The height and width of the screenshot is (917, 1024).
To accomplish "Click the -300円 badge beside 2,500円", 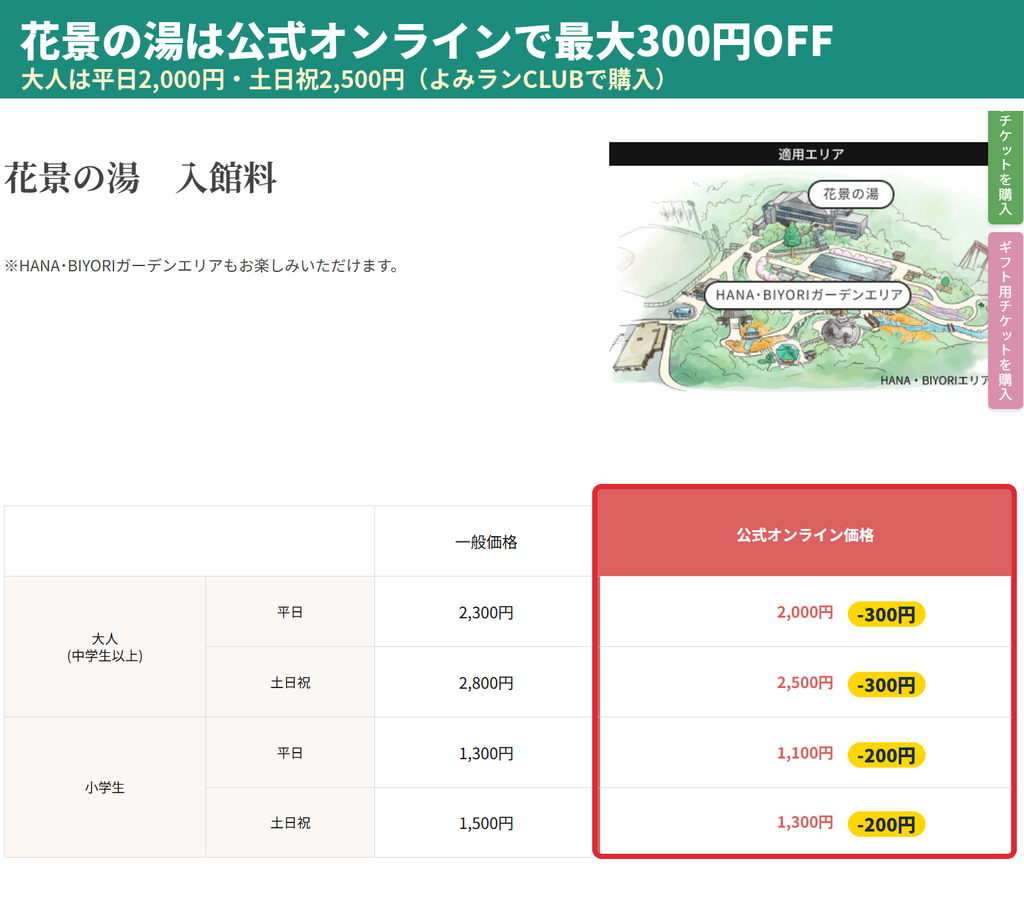I will pyautogui.click(x=886, y=684).
